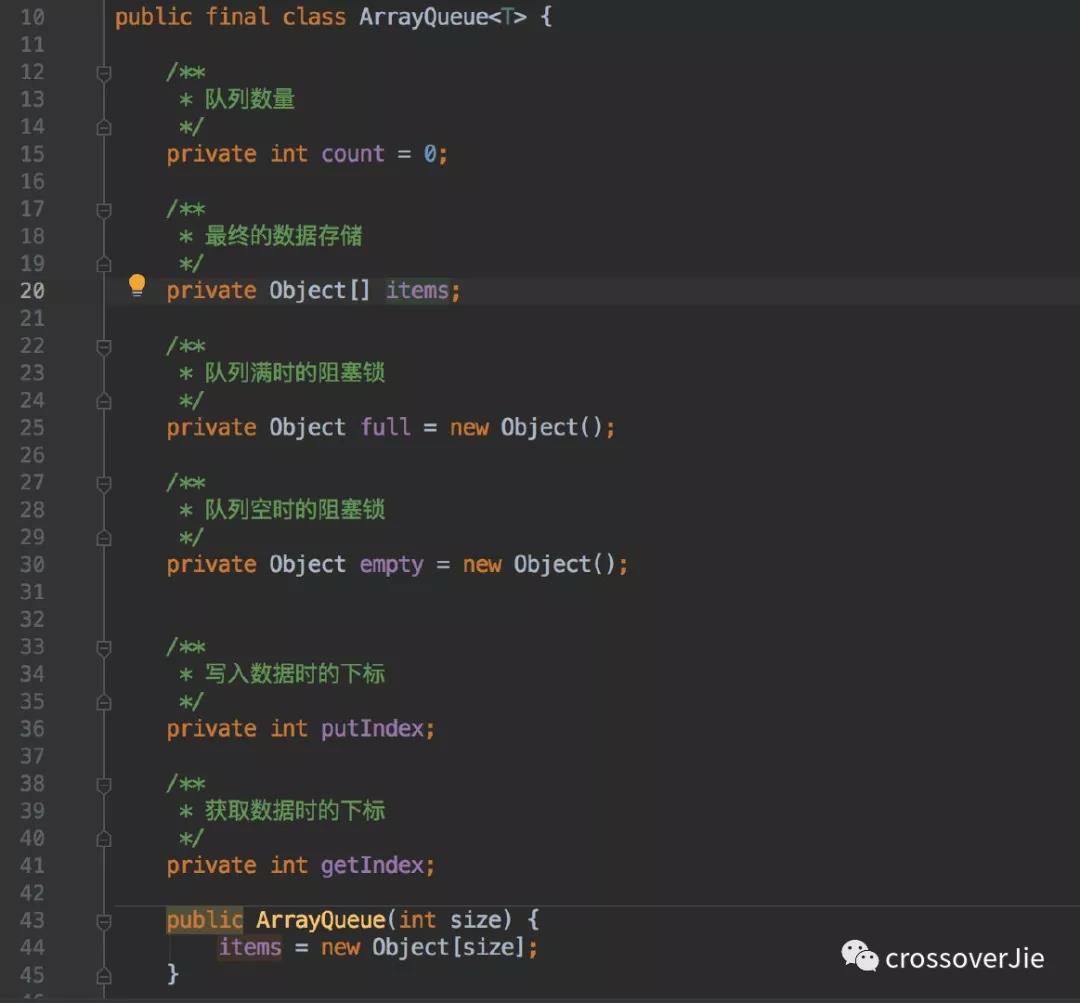Click the fold end marker at line 29

click(104, 538)
